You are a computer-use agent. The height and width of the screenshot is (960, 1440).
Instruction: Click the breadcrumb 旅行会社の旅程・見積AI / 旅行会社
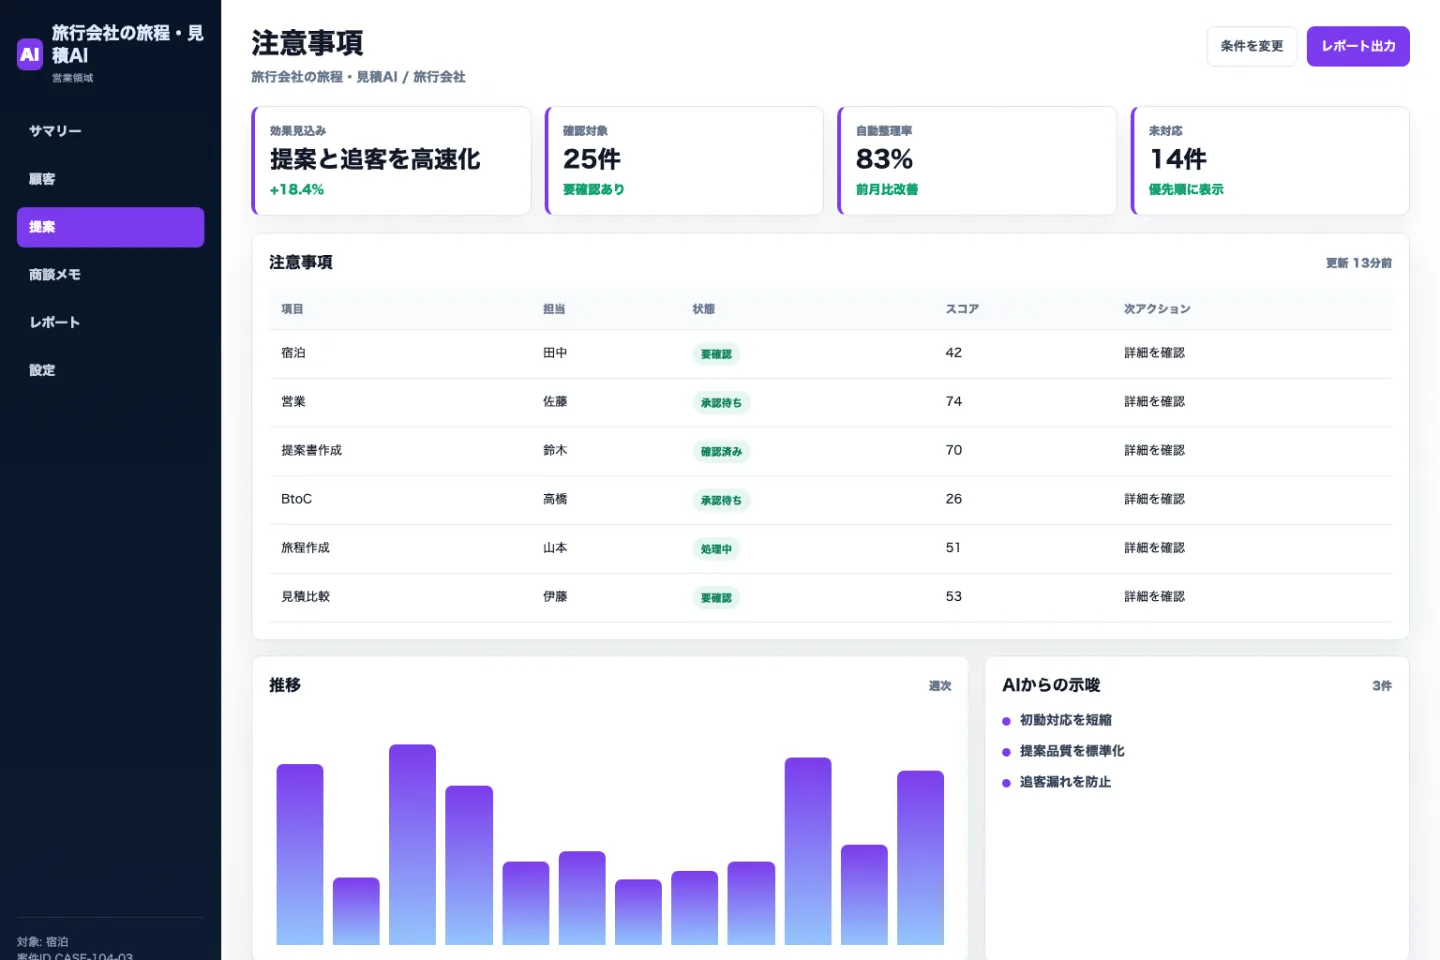pyautogui.click(x=358, y=77)
